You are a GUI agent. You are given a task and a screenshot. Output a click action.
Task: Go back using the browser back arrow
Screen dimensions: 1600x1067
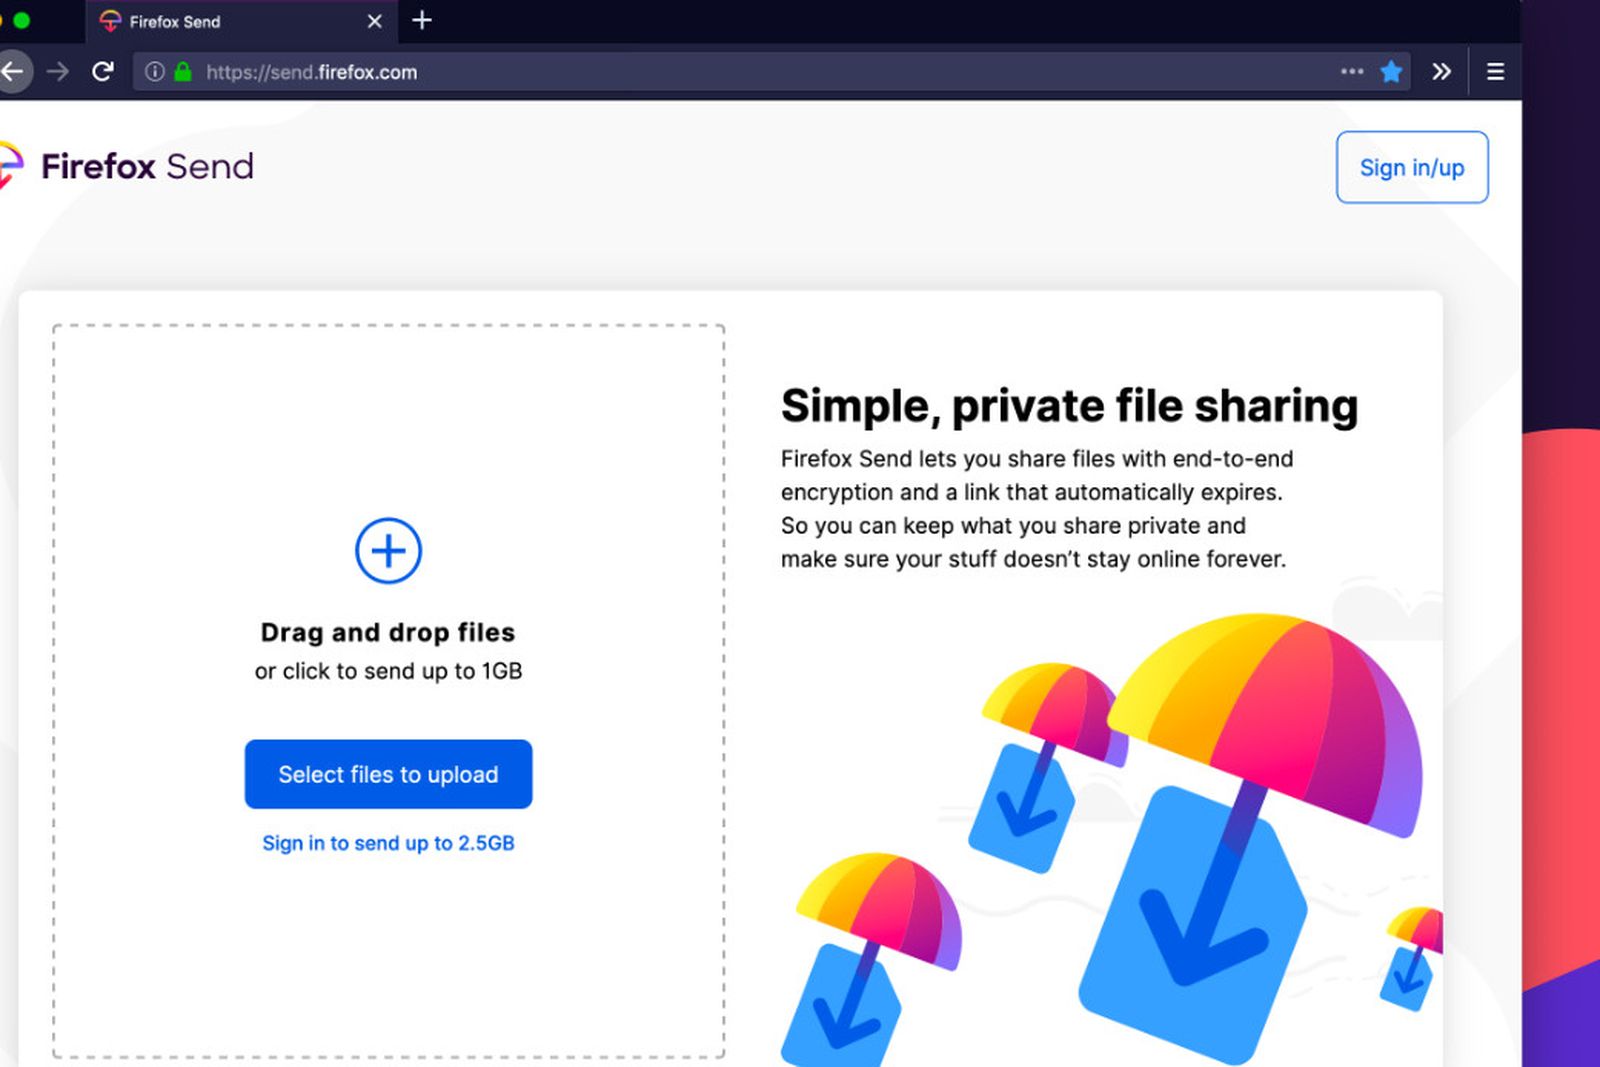[12, 72]
